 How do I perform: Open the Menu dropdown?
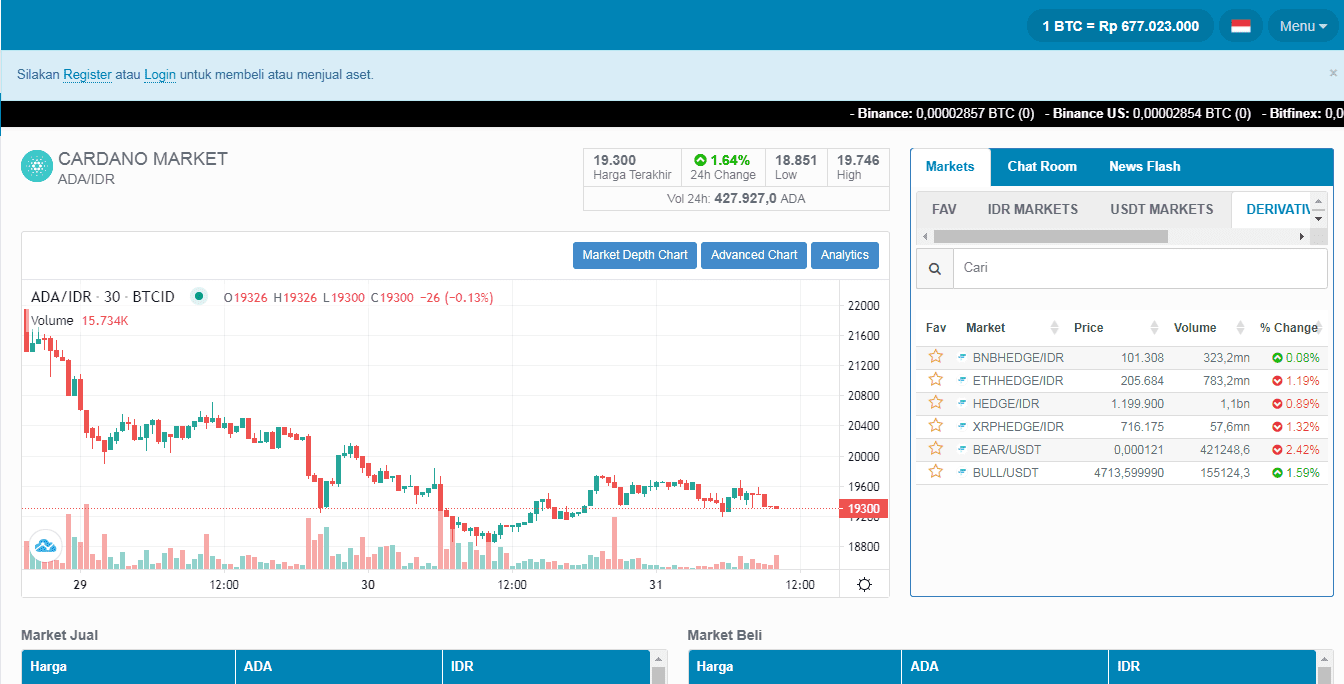click(x=1303, y=25)
